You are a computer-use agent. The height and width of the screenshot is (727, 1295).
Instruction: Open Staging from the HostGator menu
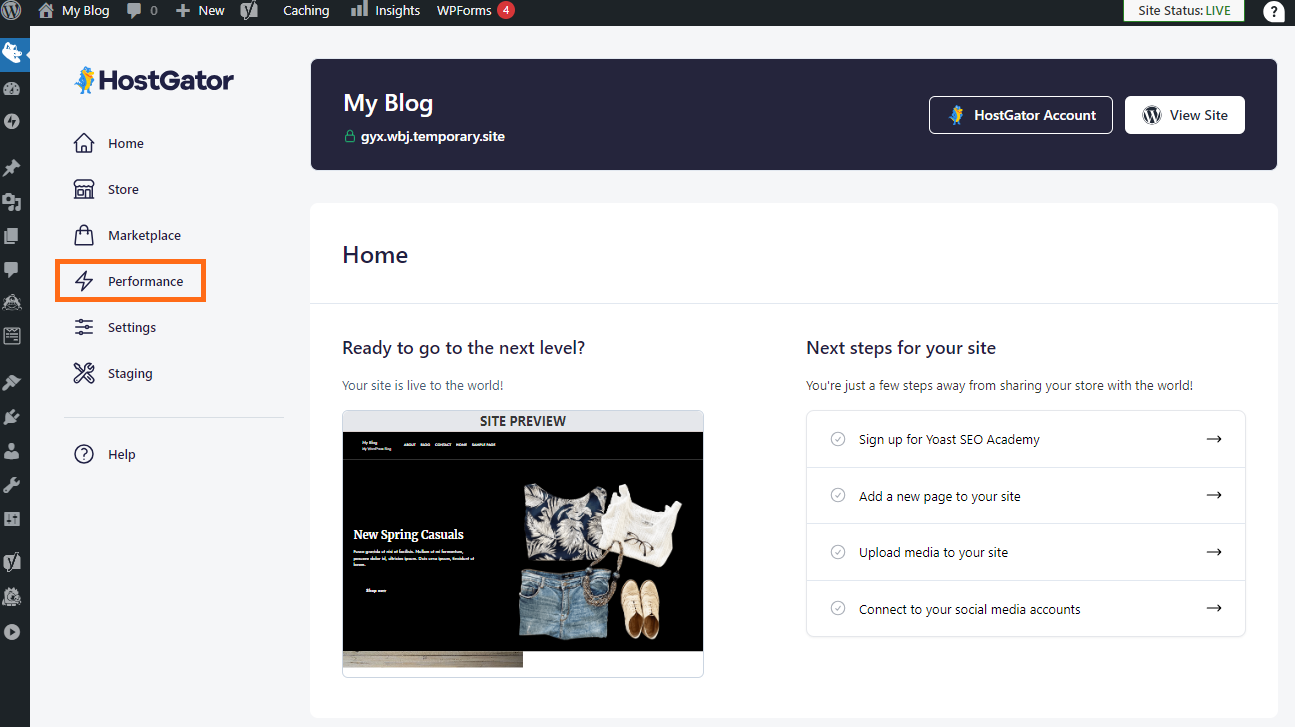(130, 374)
